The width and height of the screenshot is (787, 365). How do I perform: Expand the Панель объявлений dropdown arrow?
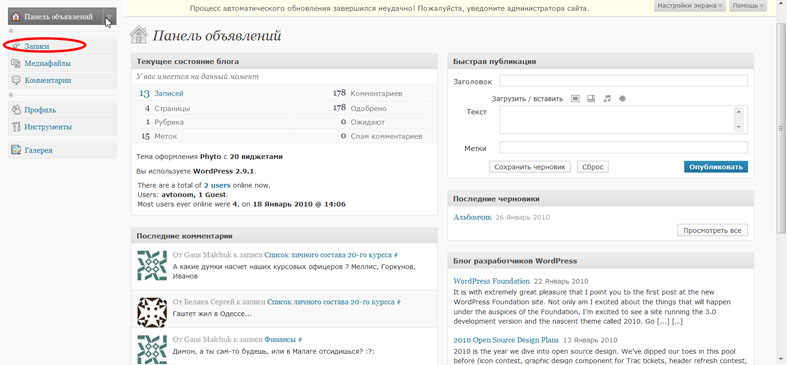110,17
